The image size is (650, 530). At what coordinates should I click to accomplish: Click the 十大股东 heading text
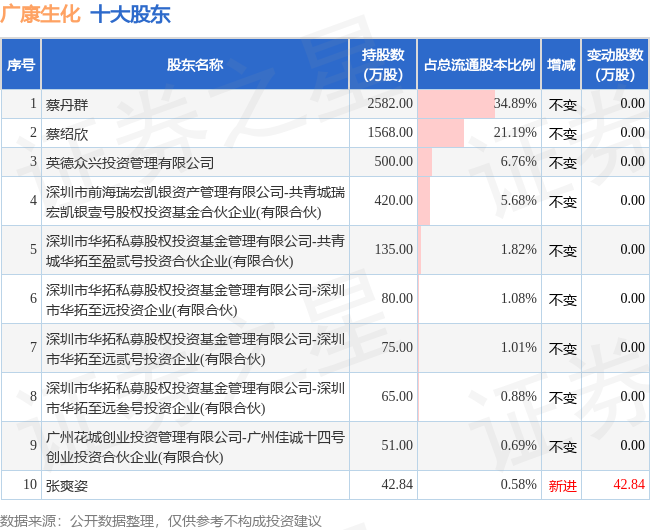(130, 14)
